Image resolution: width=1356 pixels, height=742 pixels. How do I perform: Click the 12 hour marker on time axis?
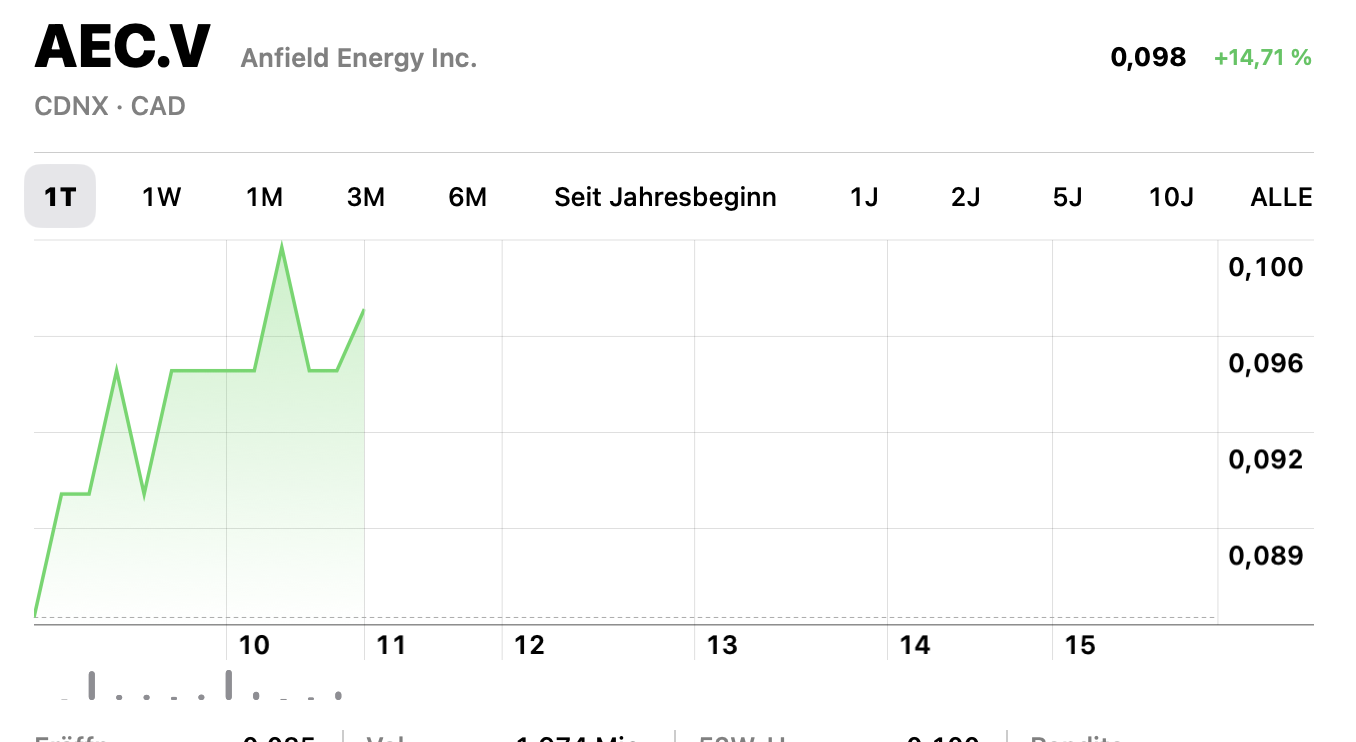[x=529, y=645]
